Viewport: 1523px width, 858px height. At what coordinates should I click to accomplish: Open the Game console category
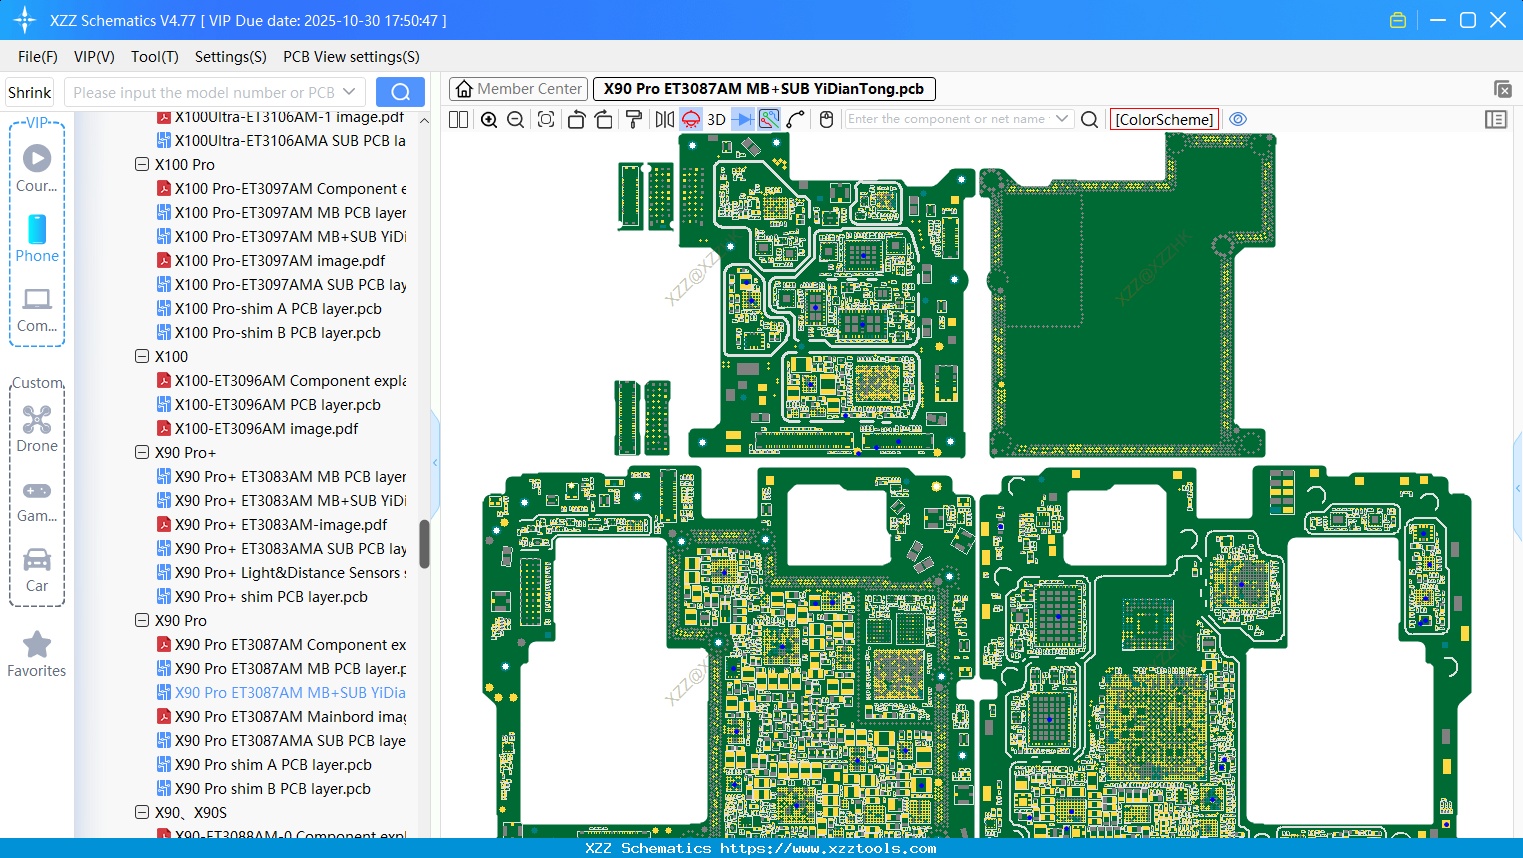37,501
